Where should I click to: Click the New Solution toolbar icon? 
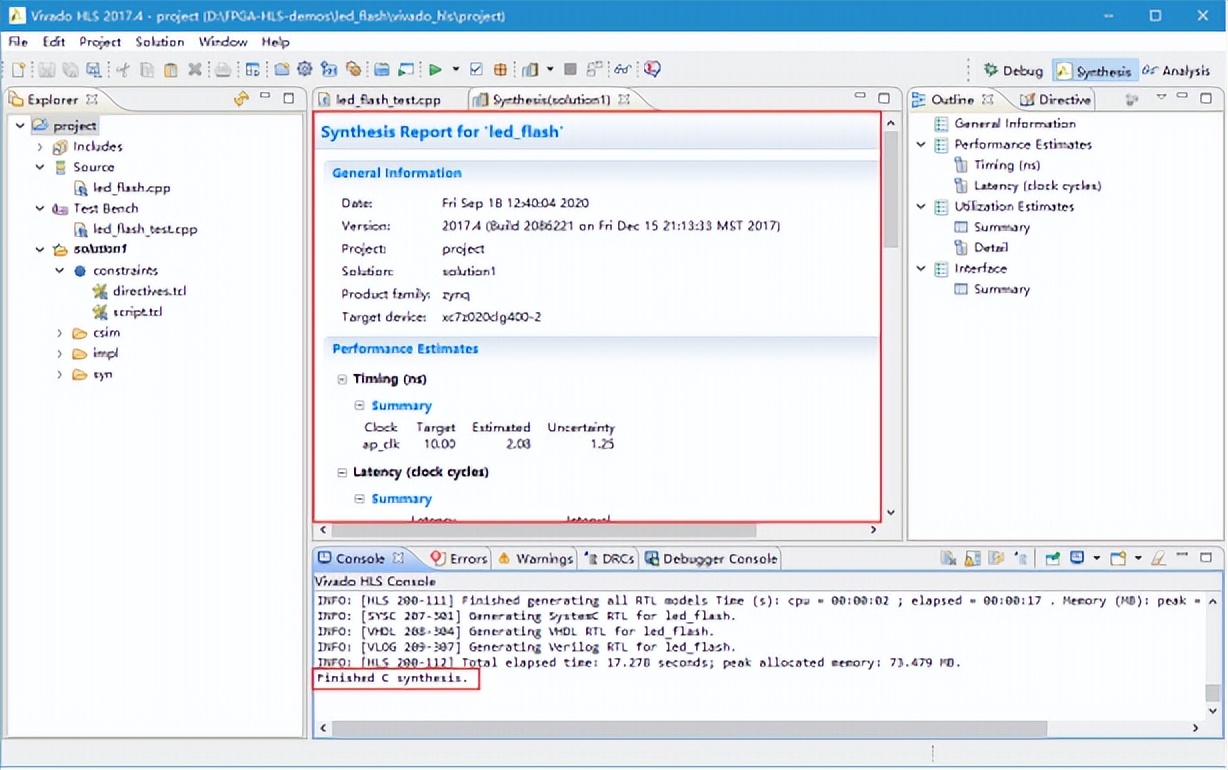tap(329, 69)
